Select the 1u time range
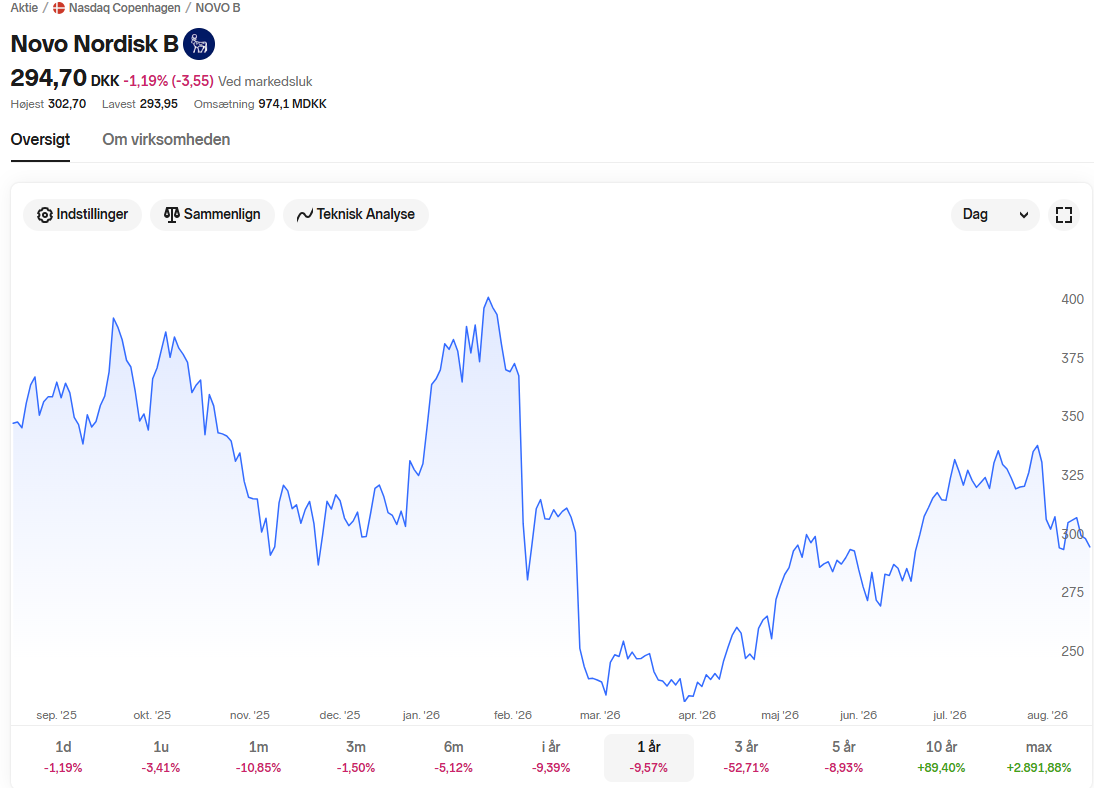The image size is (1094, 788). click(160, 757)
